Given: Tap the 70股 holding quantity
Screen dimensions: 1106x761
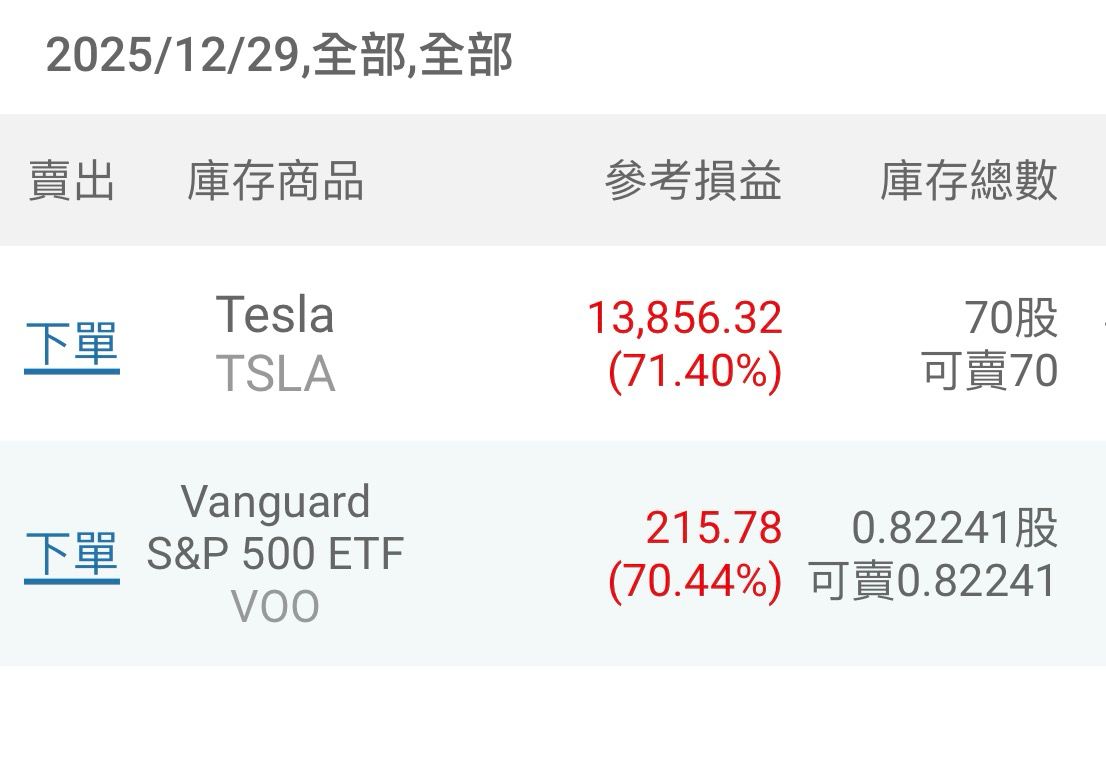Looking at the screenshot, I should click(1011, 318).
